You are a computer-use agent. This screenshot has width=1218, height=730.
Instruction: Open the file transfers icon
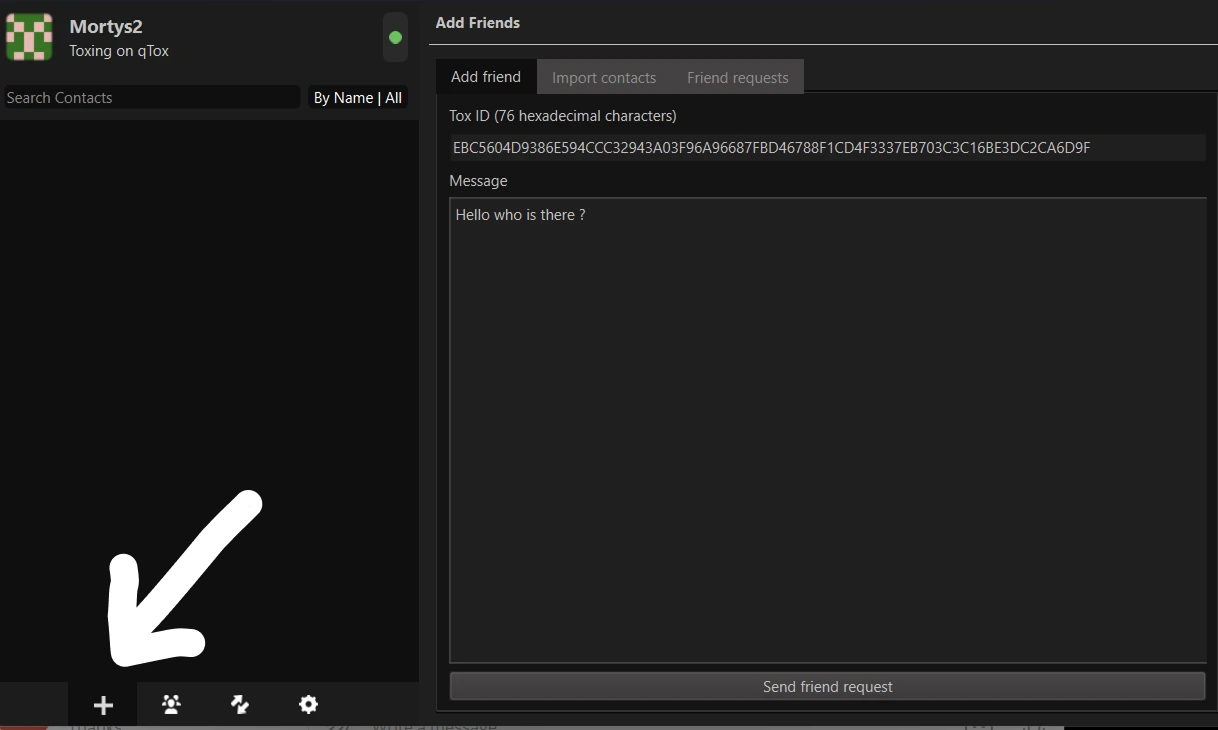pyautogui.click(x=240, y=705)
